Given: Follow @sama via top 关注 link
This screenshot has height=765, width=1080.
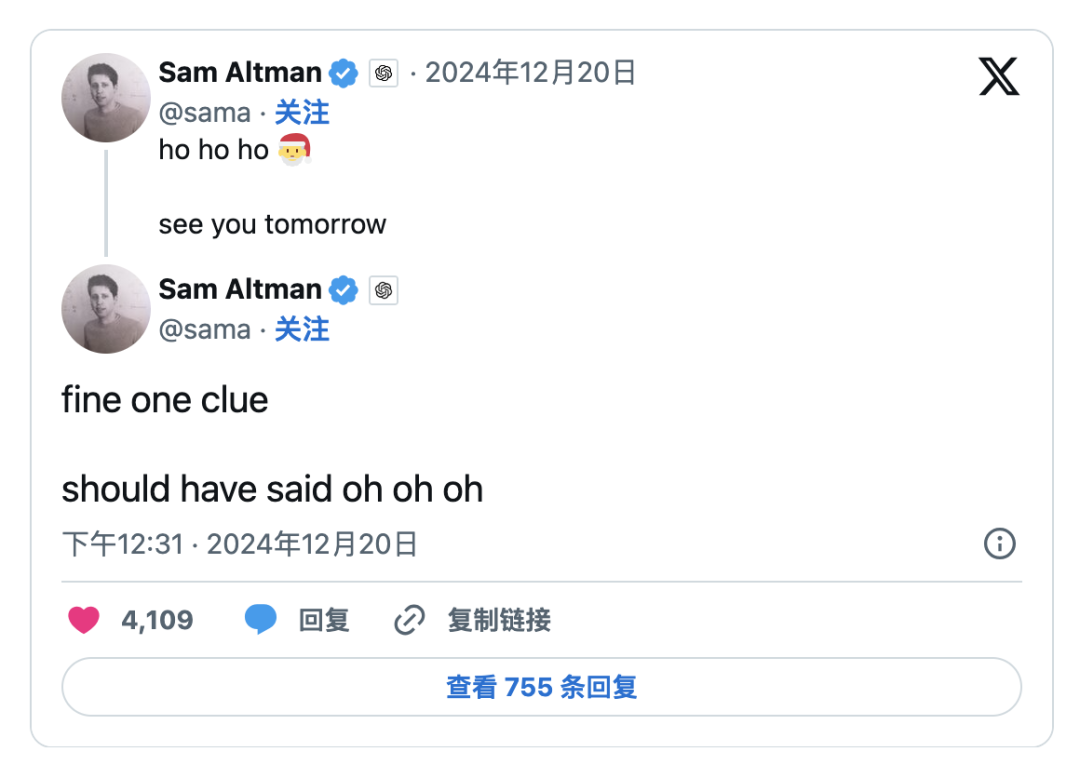Looking at the screenshot, I should (x=302, y=113).
